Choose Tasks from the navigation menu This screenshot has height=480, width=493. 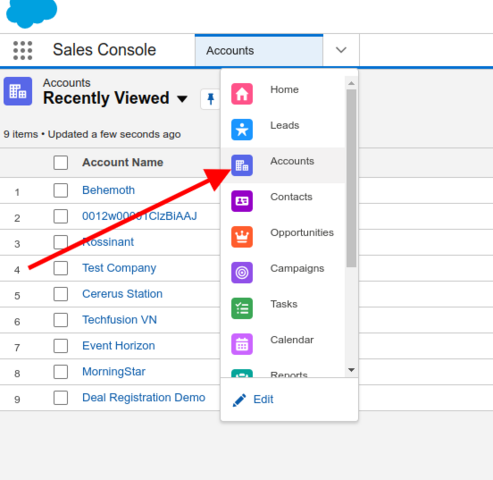283,308
